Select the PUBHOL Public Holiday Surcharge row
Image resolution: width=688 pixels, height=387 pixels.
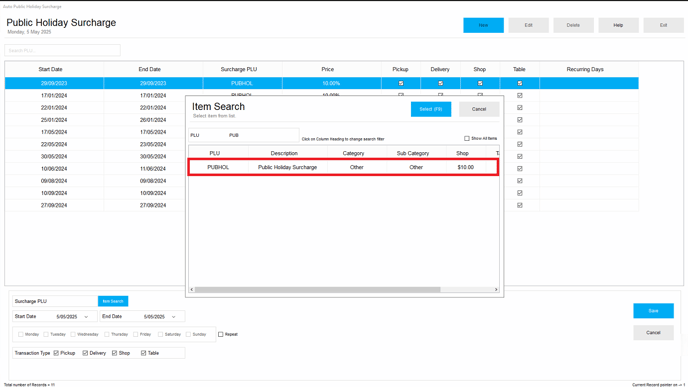click(x=344, y=167)
